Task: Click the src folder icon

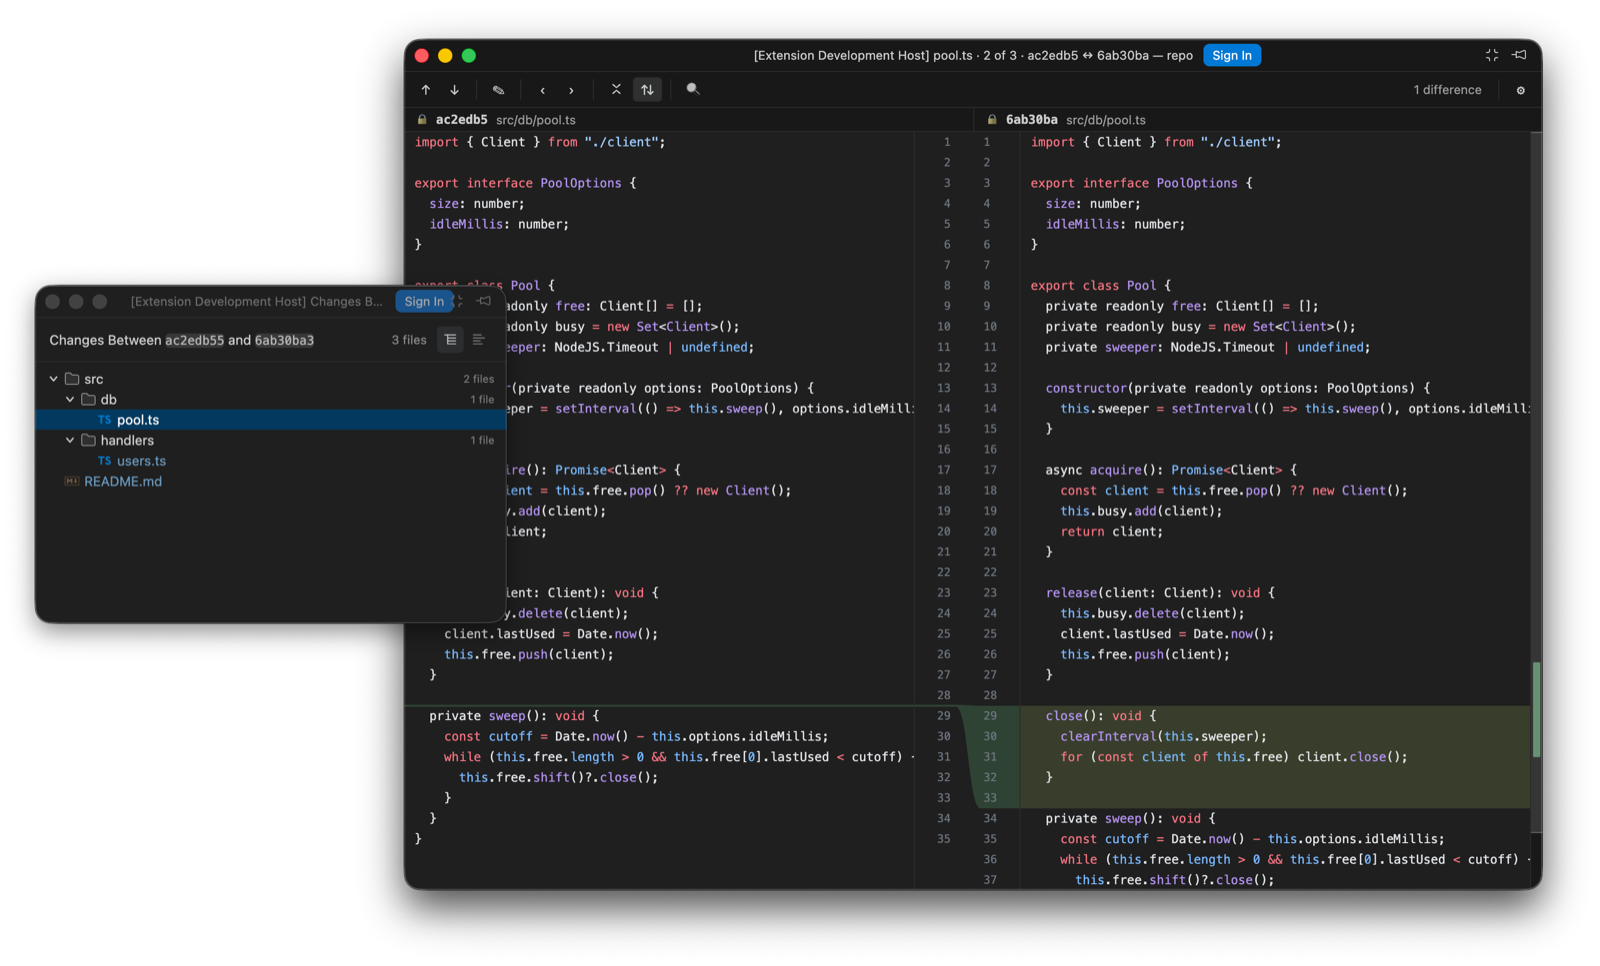Action: coord(72,379)
